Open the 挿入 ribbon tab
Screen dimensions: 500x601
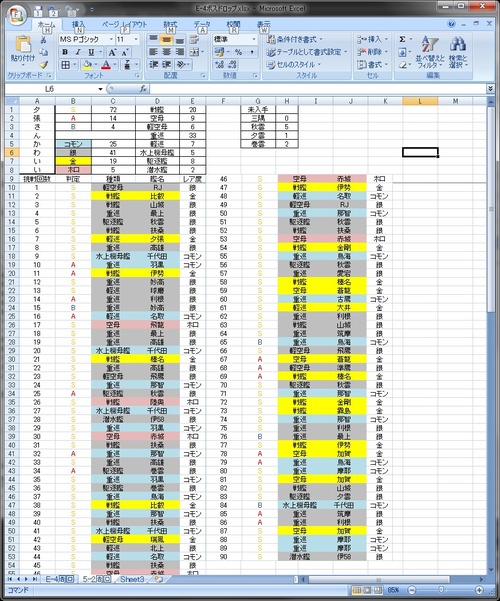[78, 25]
